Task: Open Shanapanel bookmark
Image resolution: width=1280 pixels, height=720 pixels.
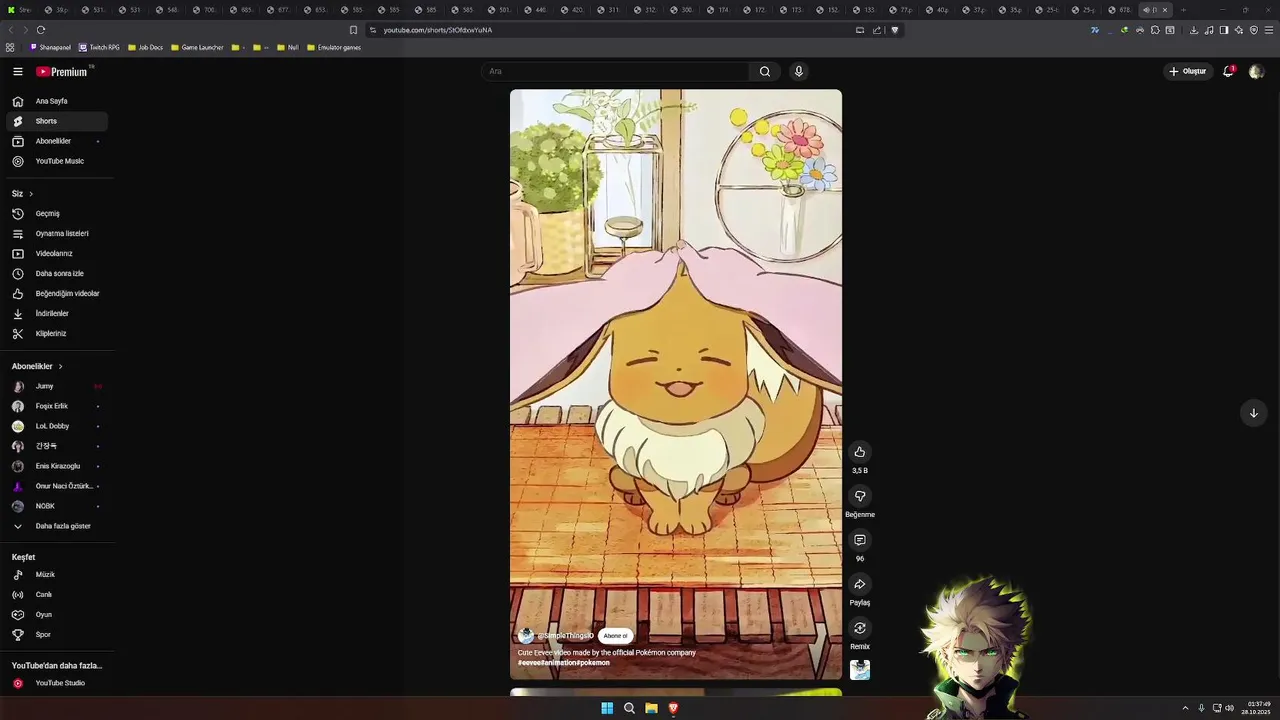Action: (50, 47)
